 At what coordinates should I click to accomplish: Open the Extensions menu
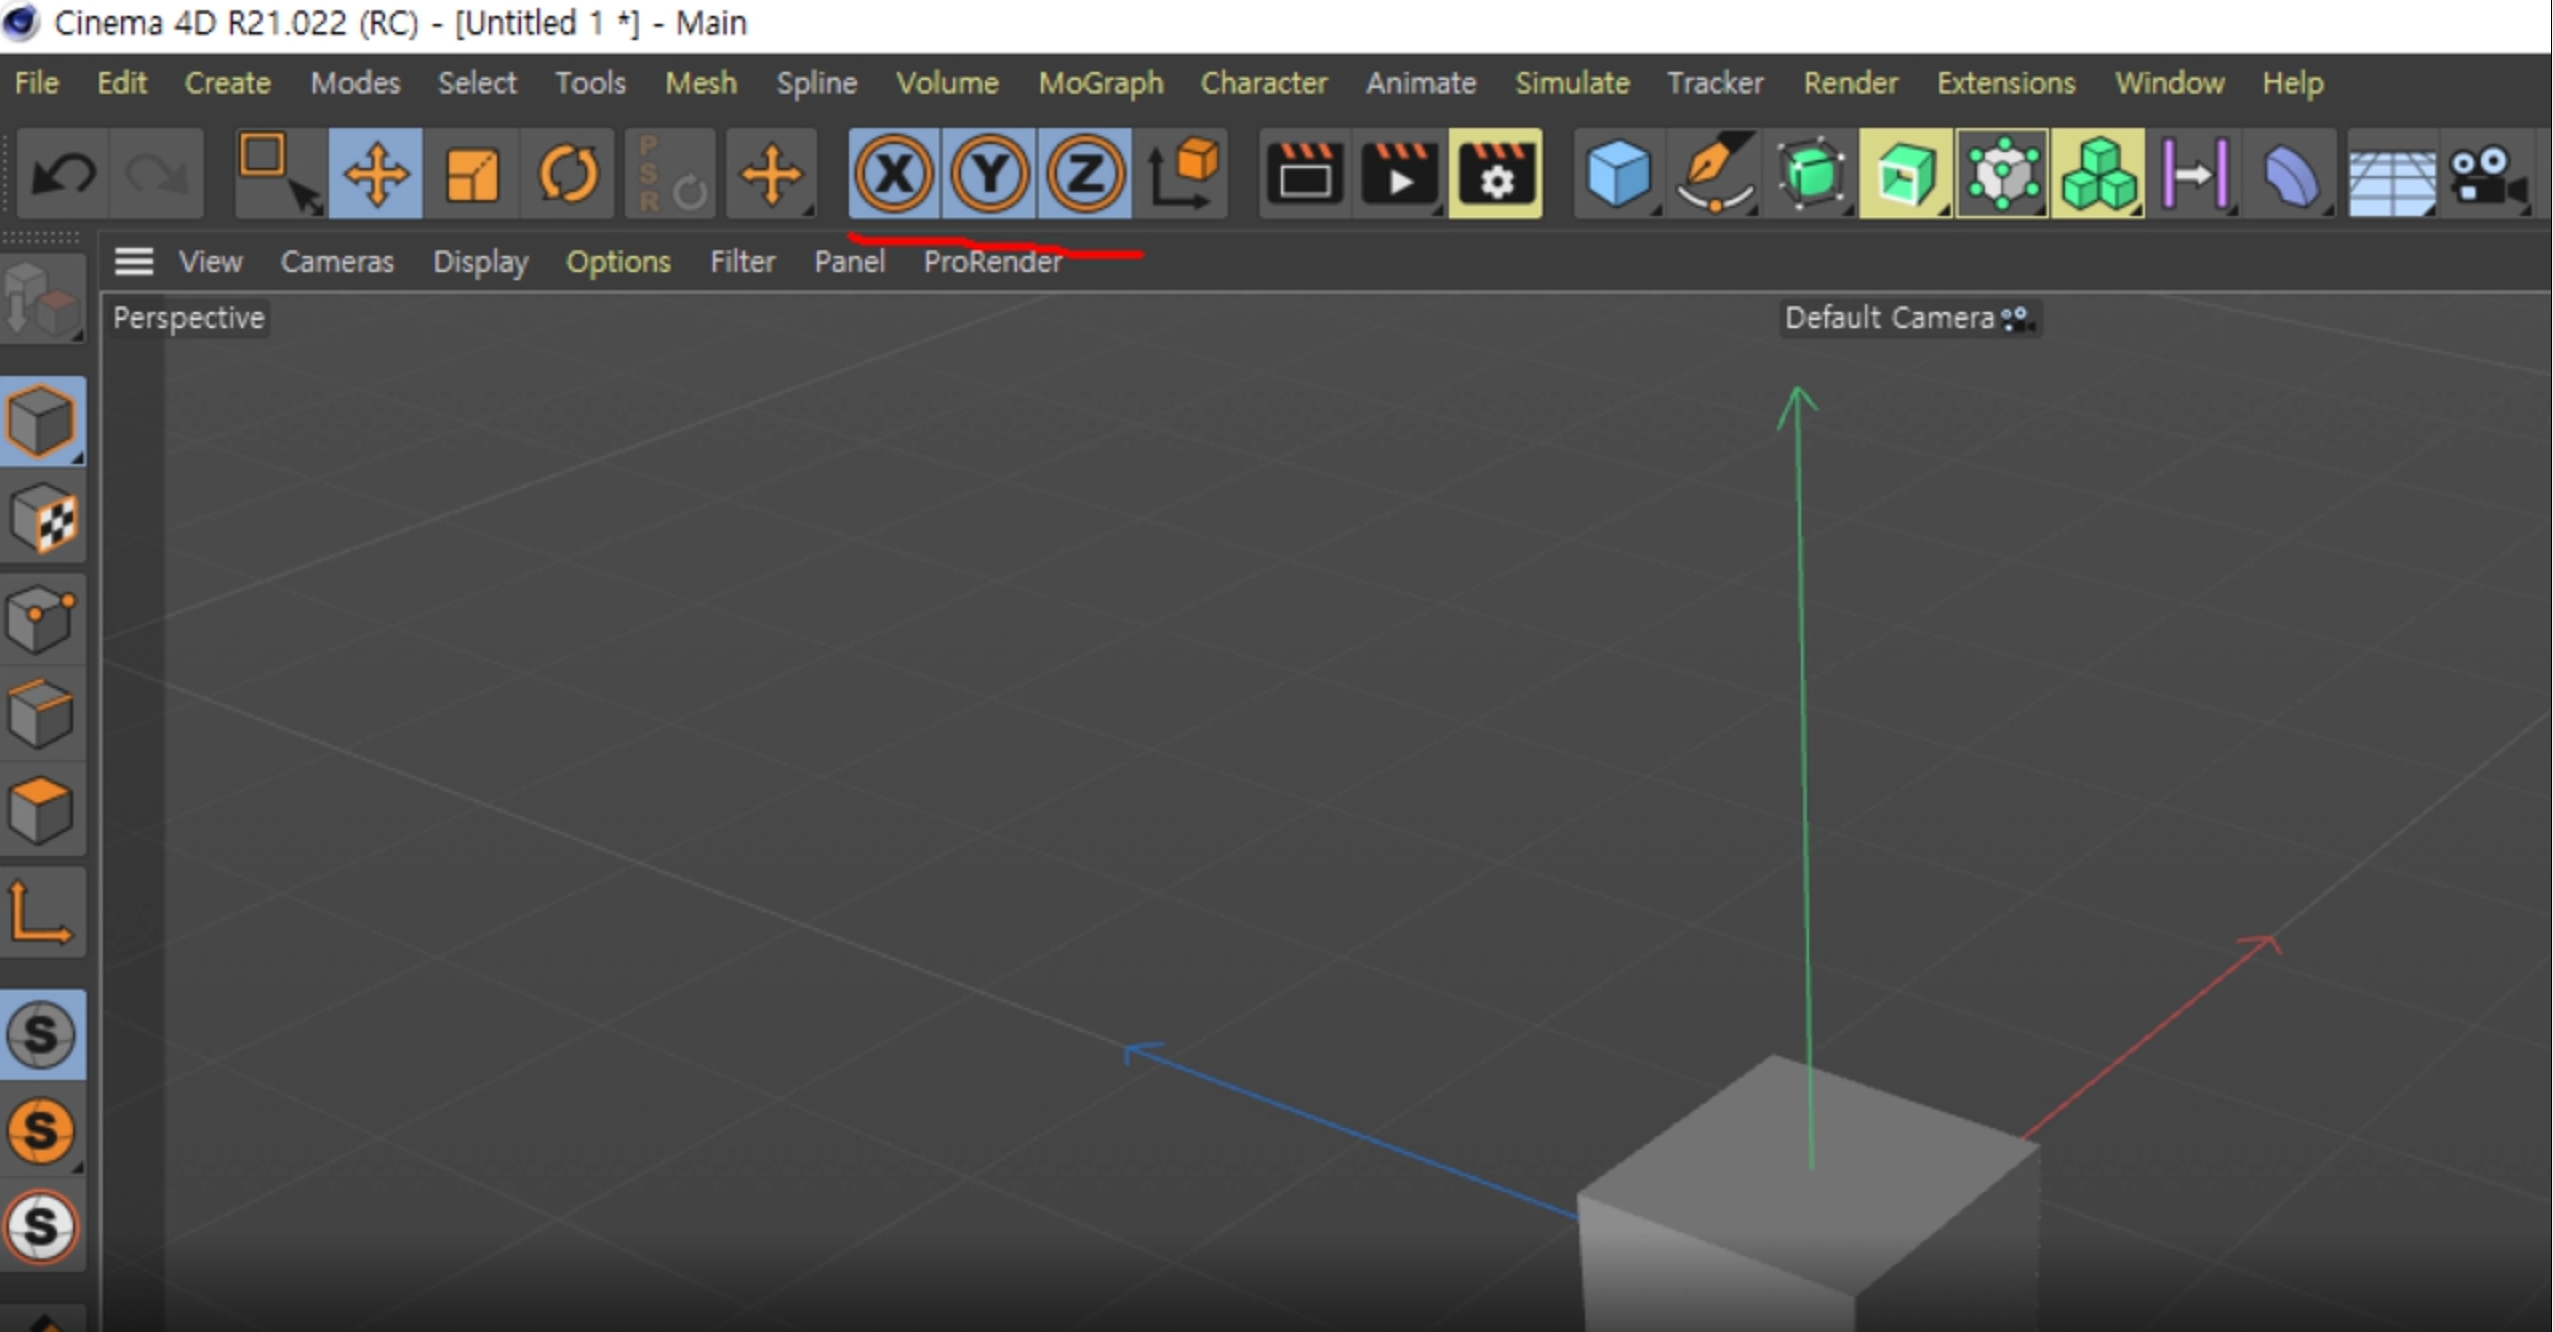[x=2006, y=83]
